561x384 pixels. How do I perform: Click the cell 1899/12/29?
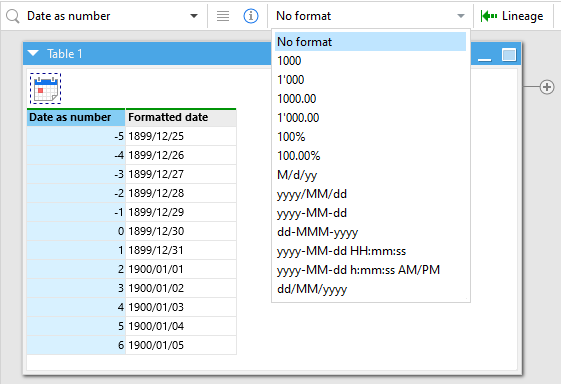(181, 212)
